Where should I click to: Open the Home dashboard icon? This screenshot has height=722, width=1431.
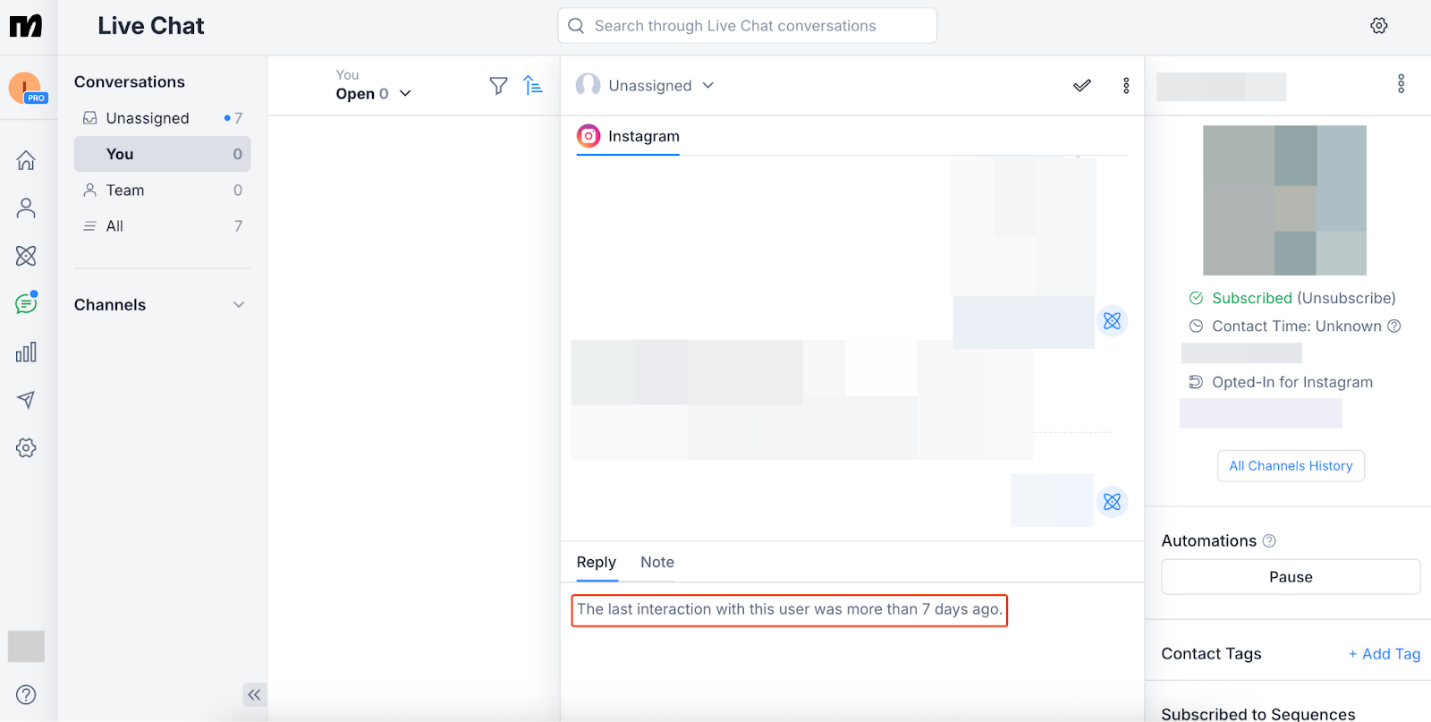[x=26, y=159]
